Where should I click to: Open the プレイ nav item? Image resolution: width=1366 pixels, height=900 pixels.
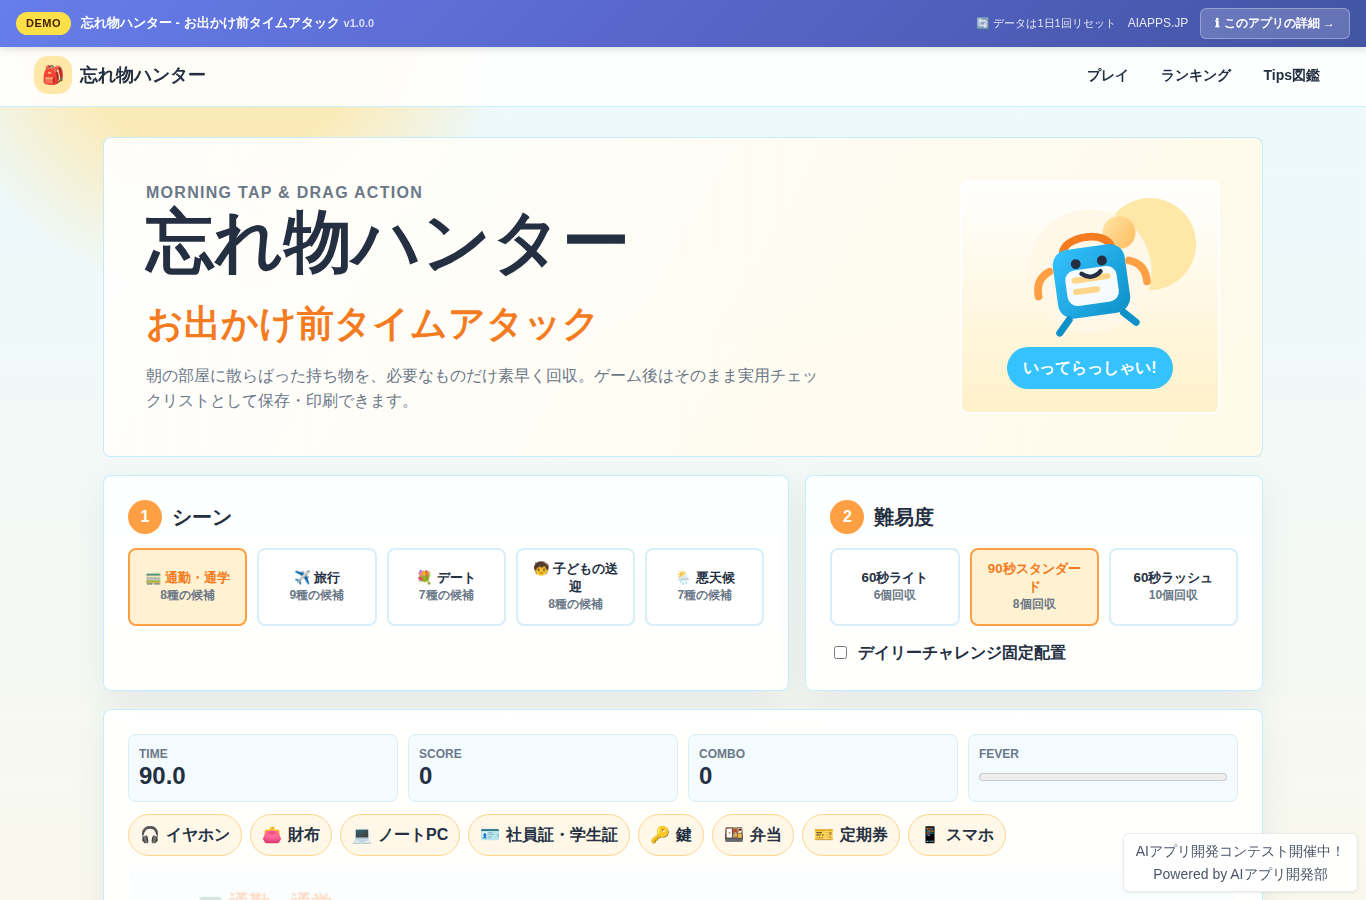click(x=1107, y=75)
